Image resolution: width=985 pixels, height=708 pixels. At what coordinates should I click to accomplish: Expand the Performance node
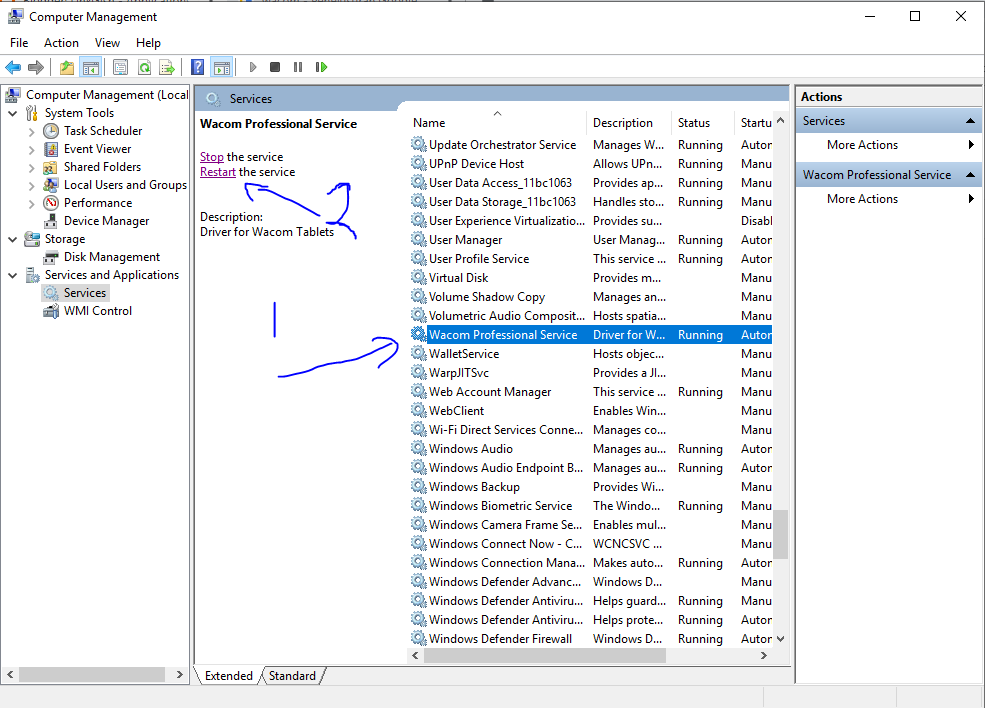pyautogui.click(x=31, y=204)
